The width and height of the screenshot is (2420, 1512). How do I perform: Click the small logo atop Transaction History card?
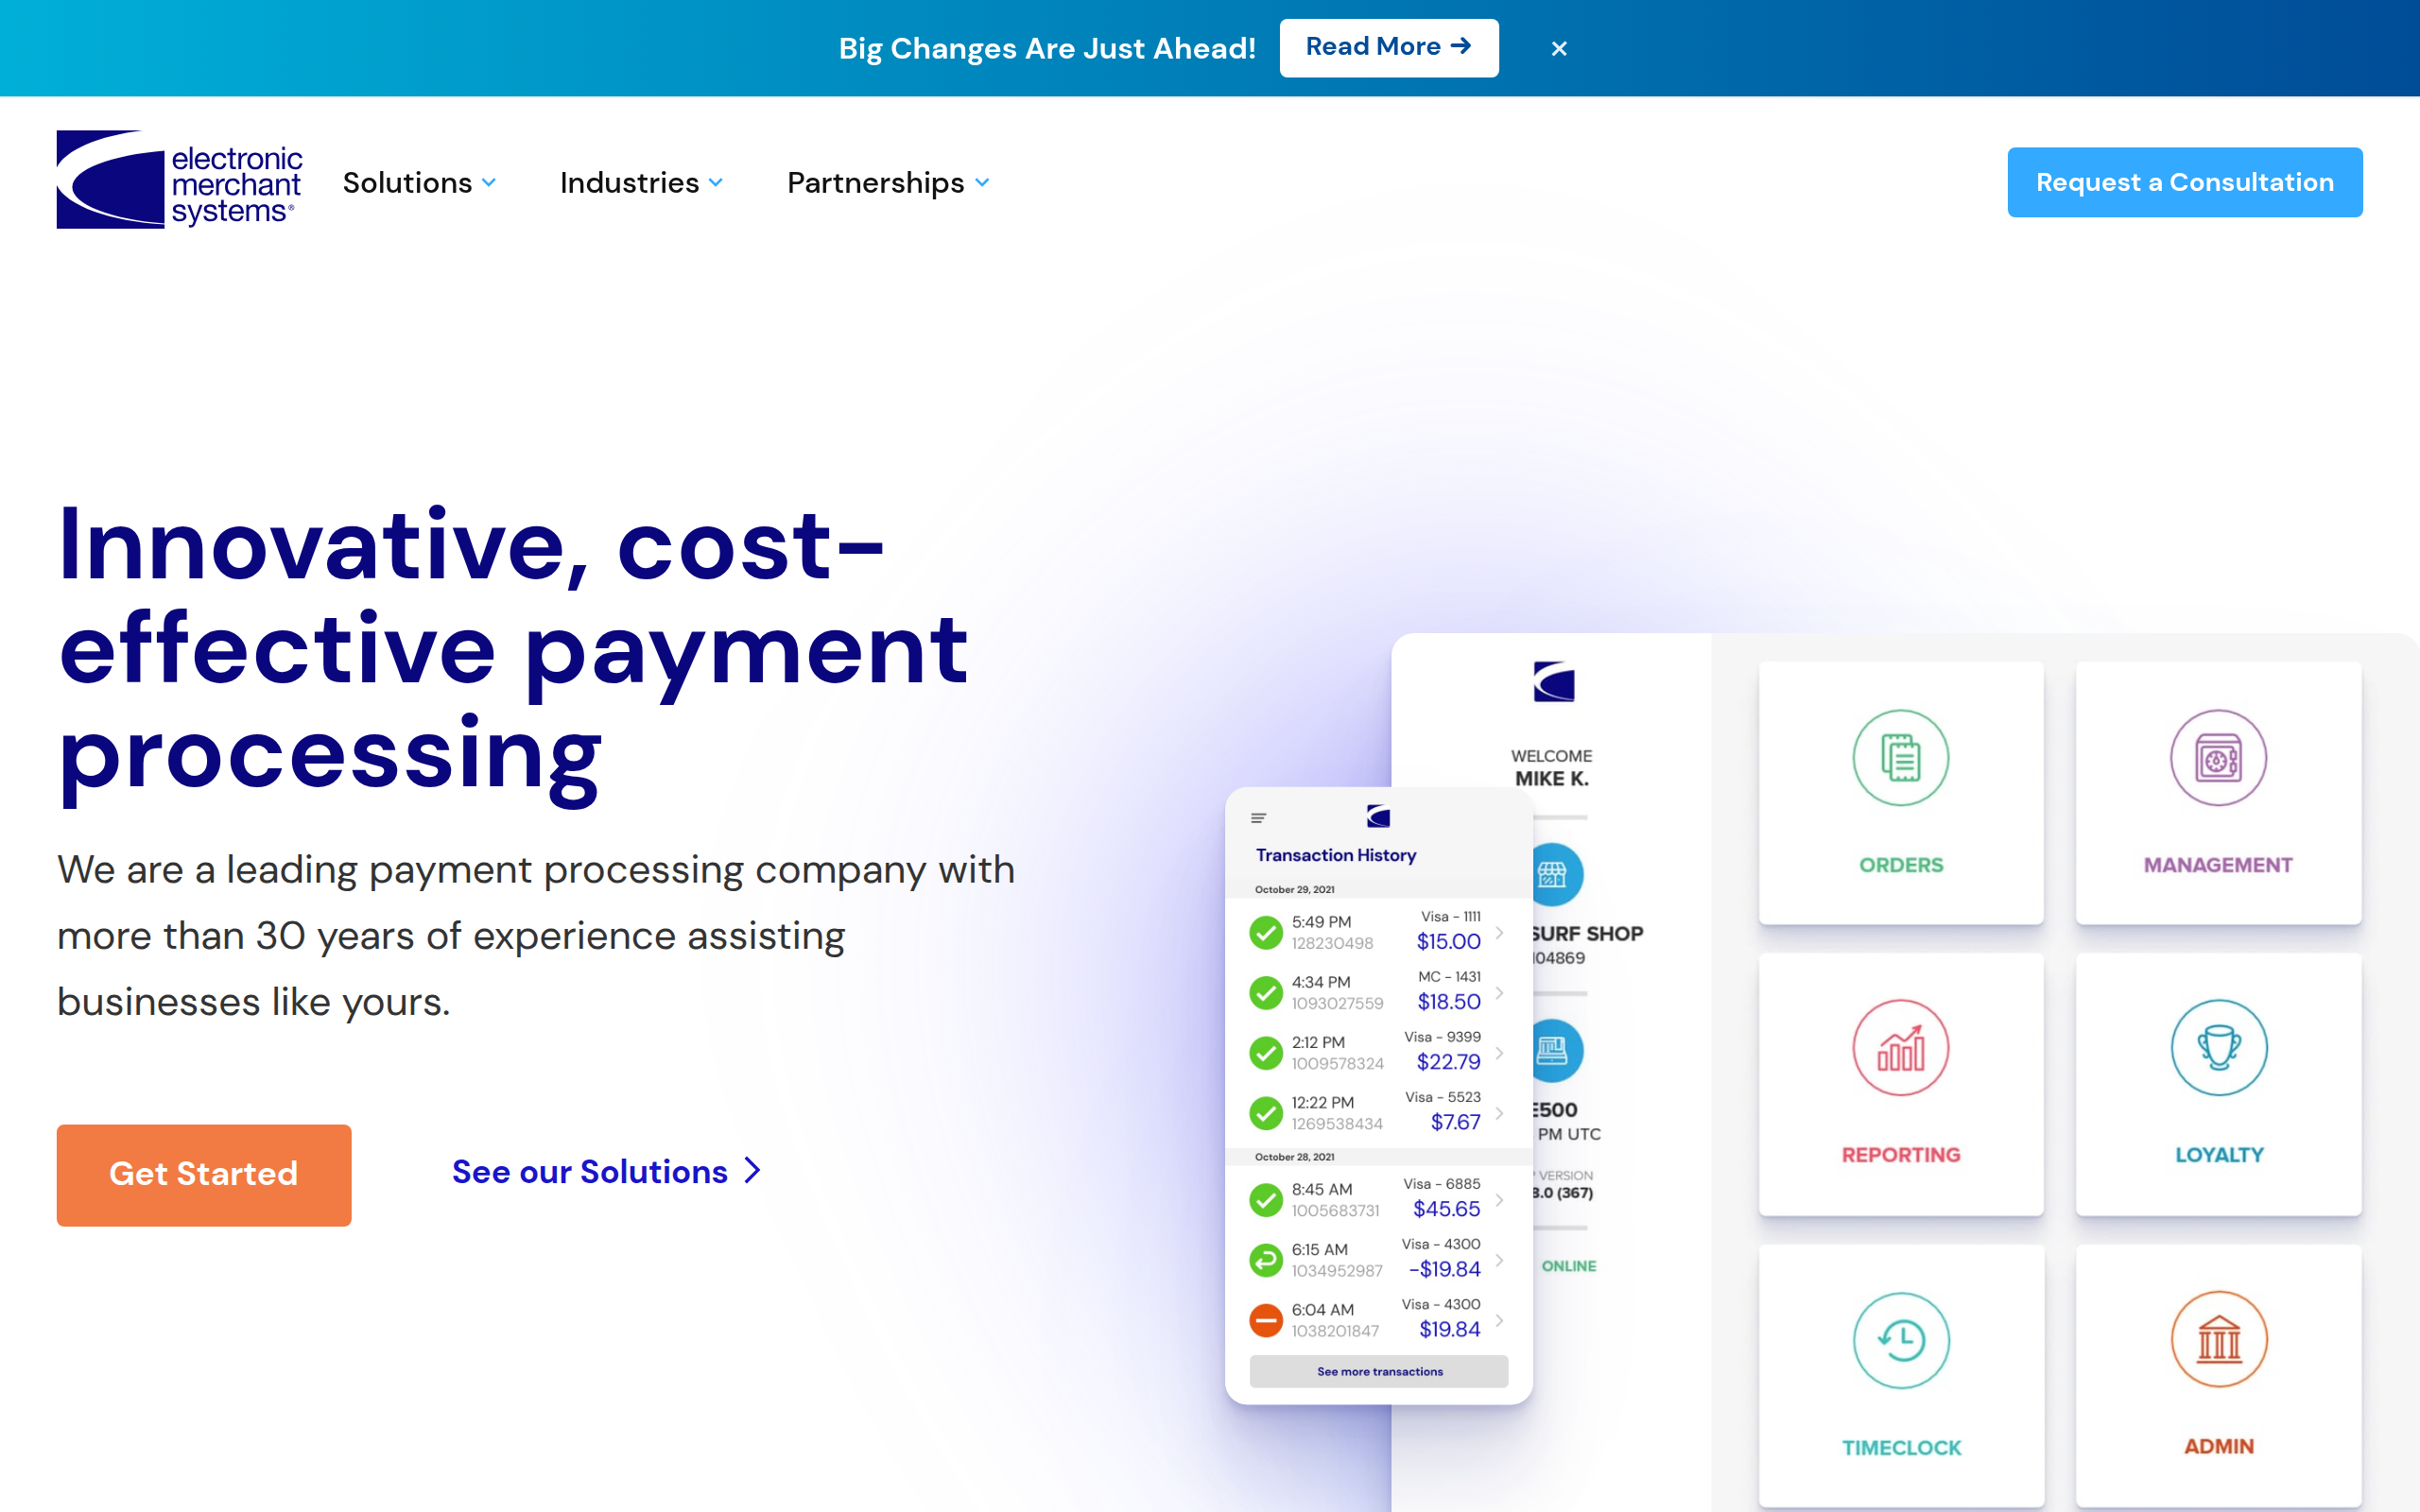(1378, 816)
